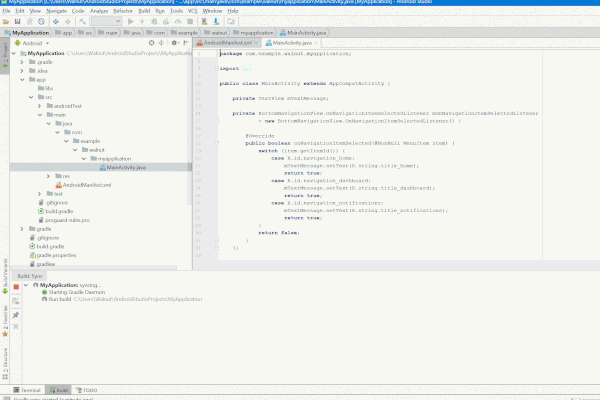600x400 pixels.
Task: Close the MainActivity.java editor tab
Action: coord(316,43)
